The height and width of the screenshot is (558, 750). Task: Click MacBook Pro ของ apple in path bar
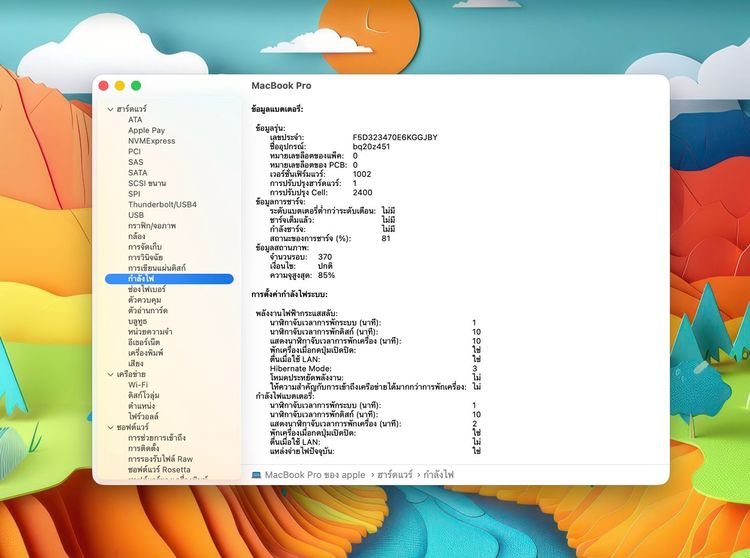(315, 475)
